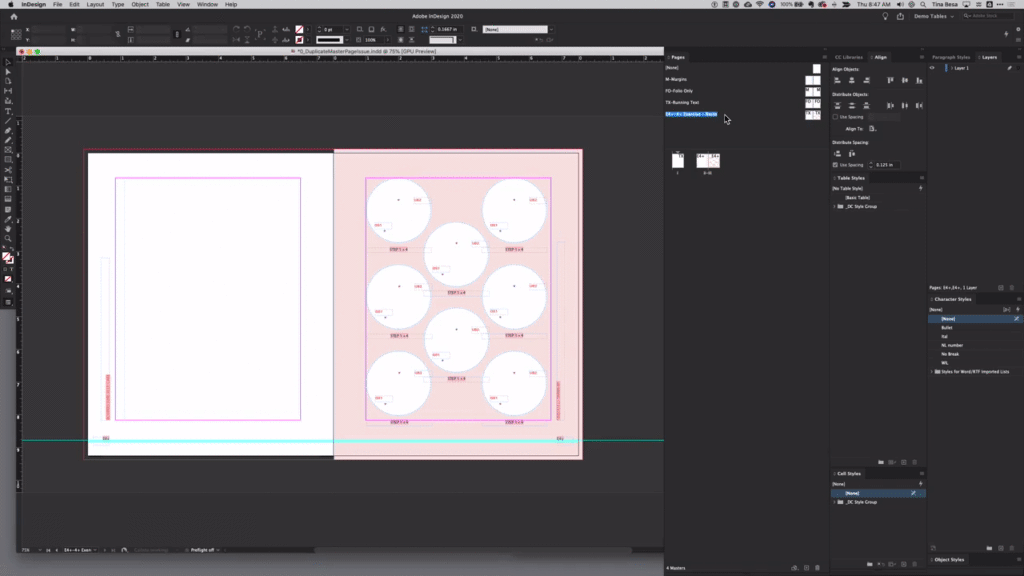This screenshot has height=576, width=1024.
Task: Uncheck Use Spacing under Distribute Spacing
Action: (835, 164)
